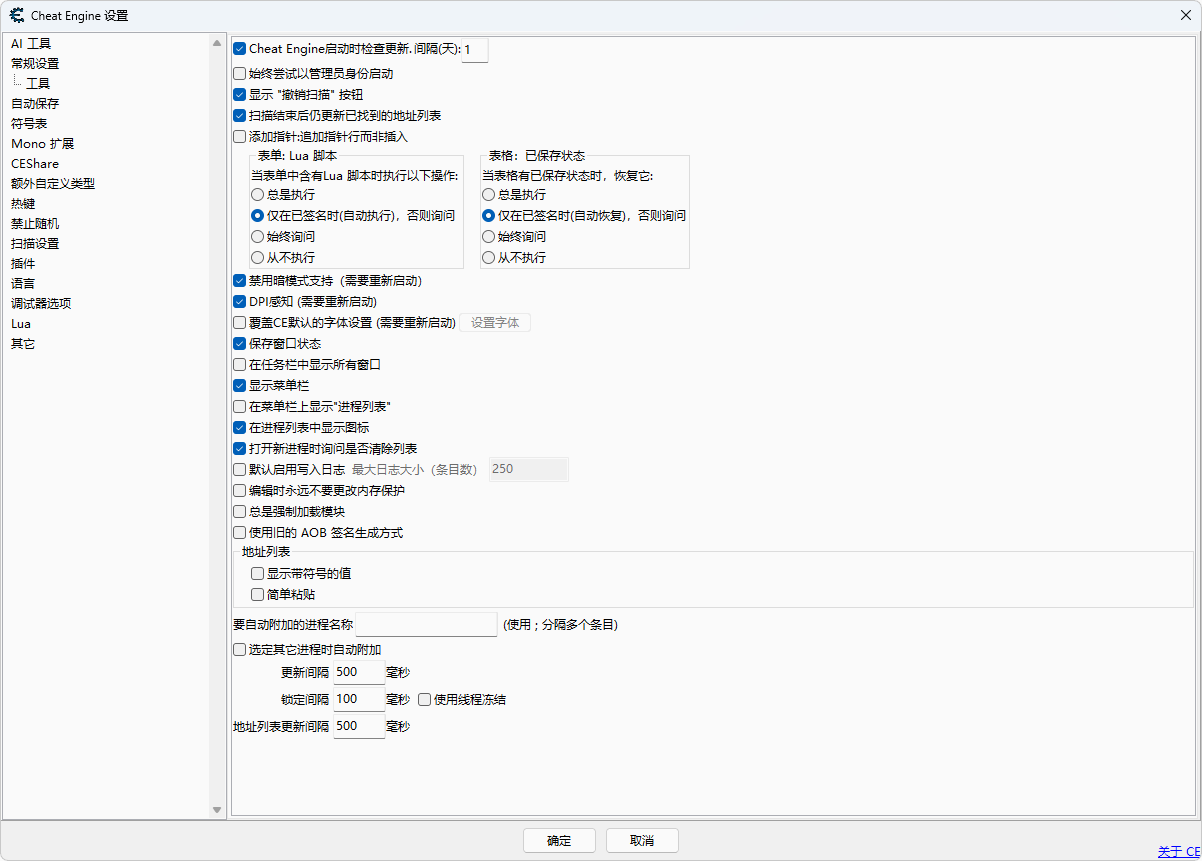The image size is (1202, 861).
Task: Click the 地址列表更新间隔 field
Action: [x=359, y=727]
